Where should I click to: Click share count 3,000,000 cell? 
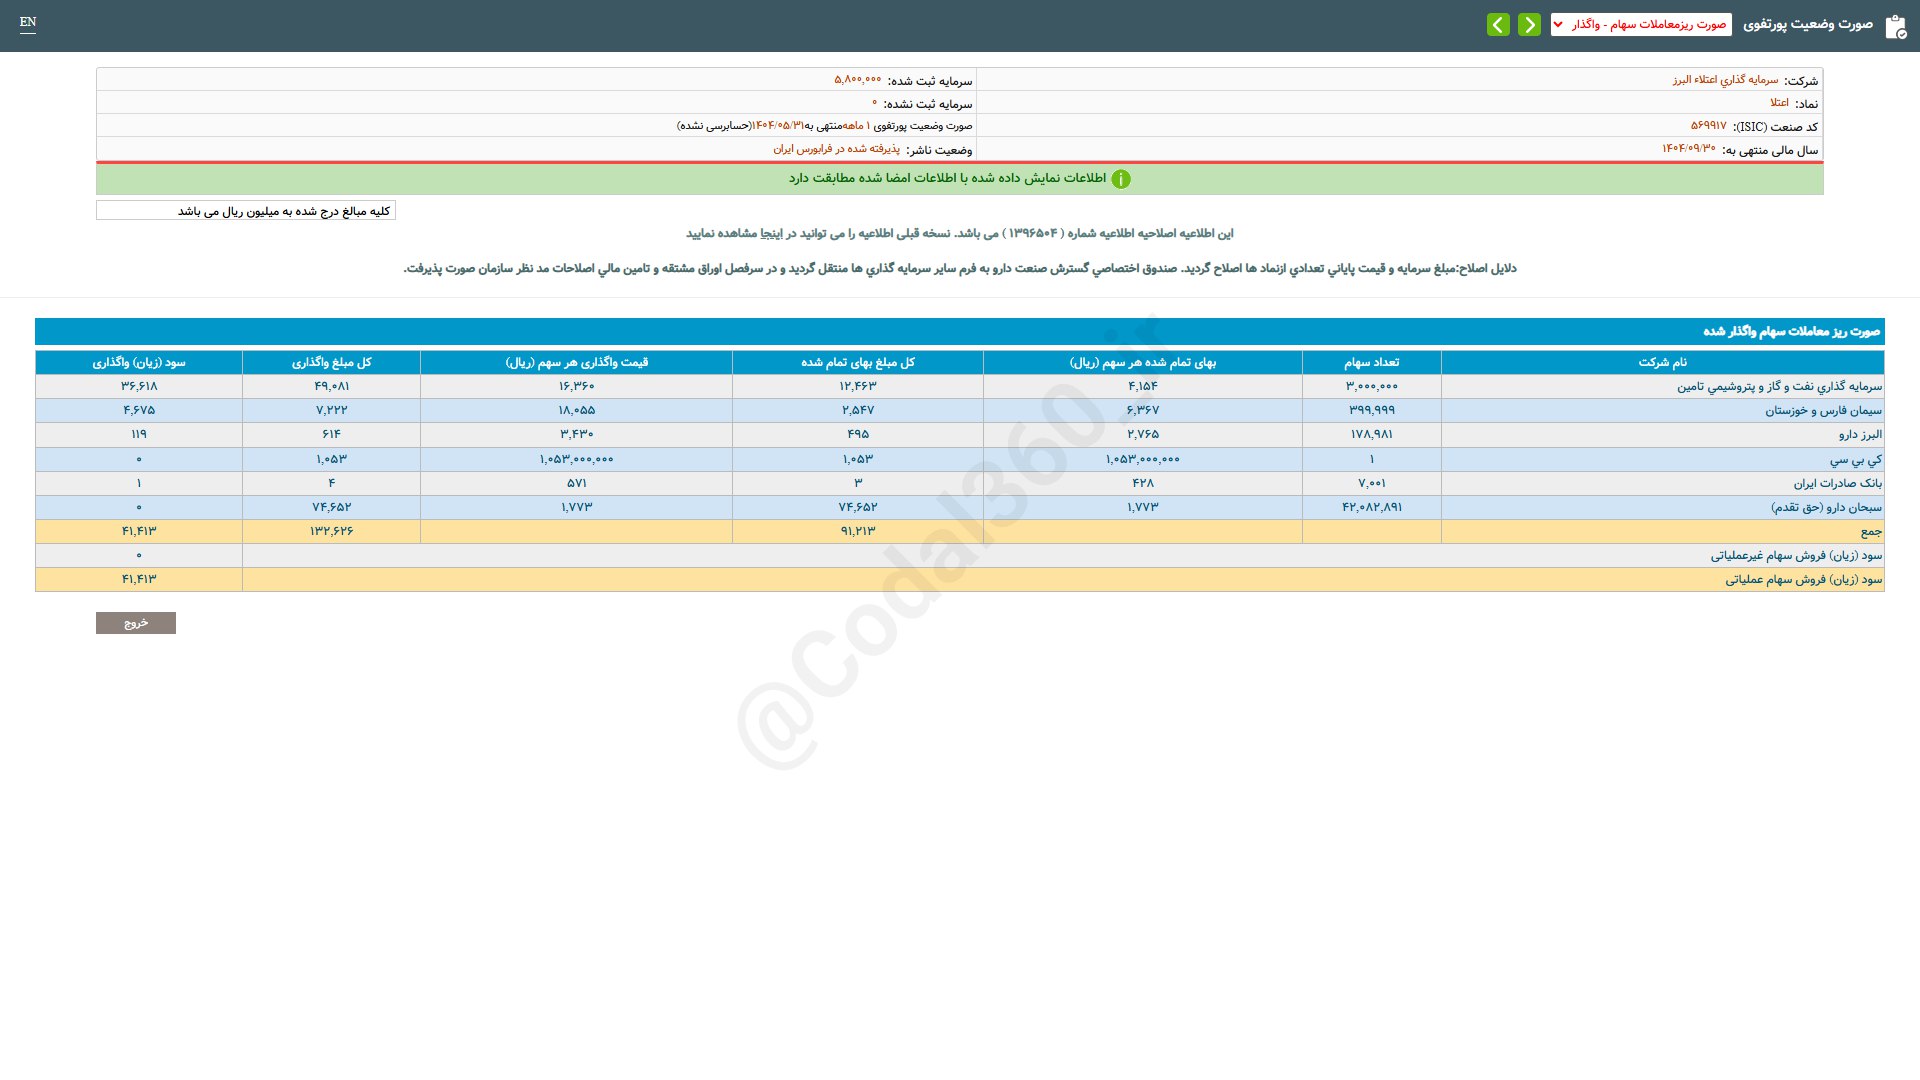[x=1371, y=386]
